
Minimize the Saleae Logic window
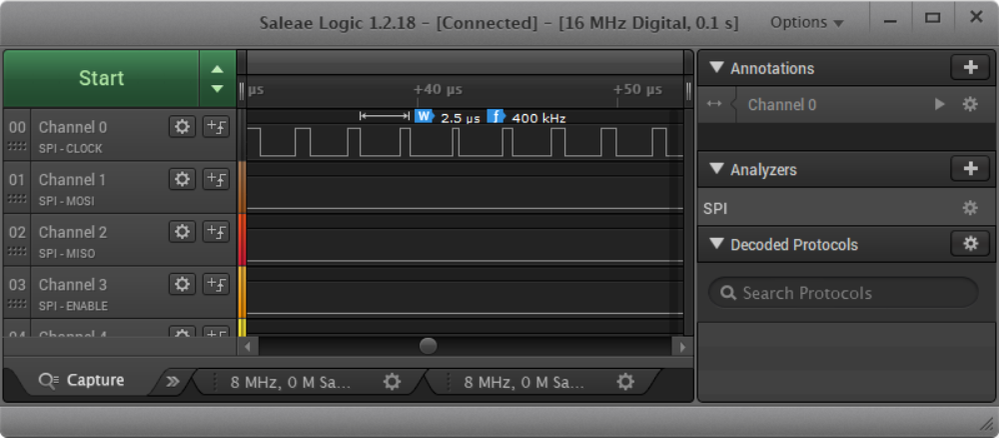coord(890,19)
